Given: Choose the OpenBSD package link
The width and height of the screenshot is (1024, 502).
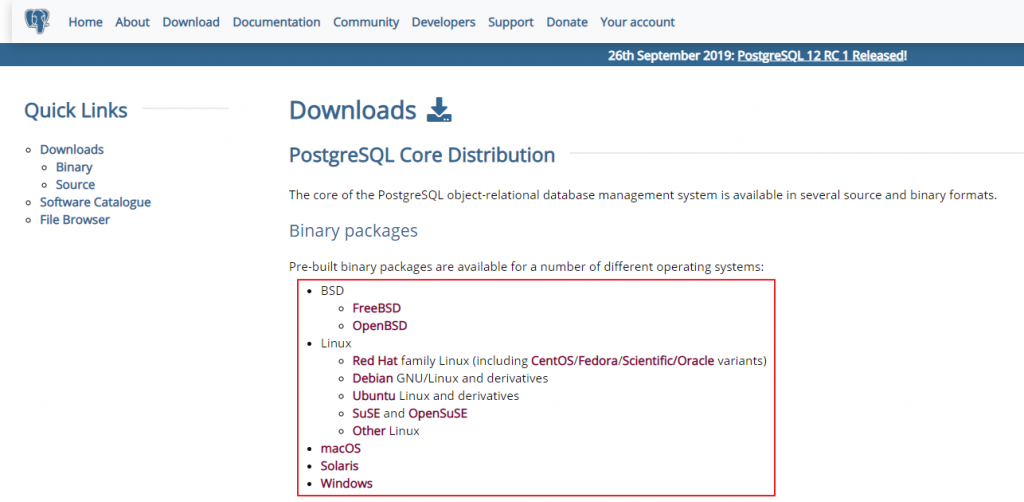Looking at the screenshot, I should pyautogui.click(x=379, y=325).
